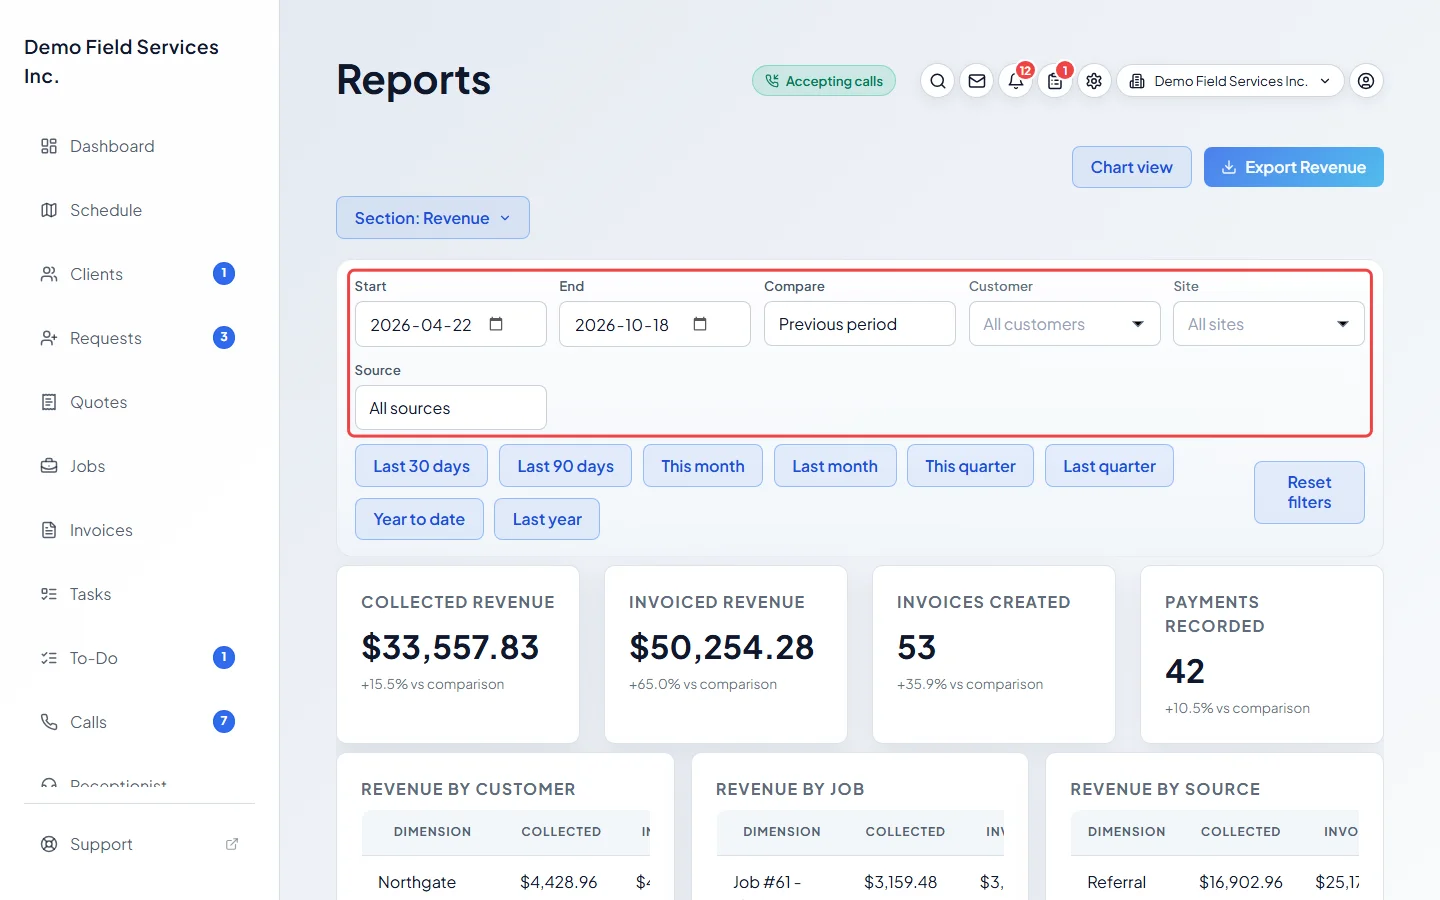This screenshot has width=1440, height=900.
Task: Open Clients in sidebar
Action: pyautogui.click(x=139, y=274)
